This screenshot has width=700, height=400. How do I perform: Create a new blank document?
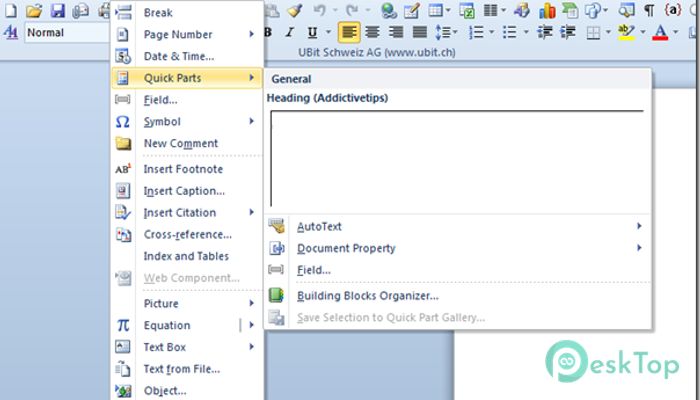pos(10,10)
